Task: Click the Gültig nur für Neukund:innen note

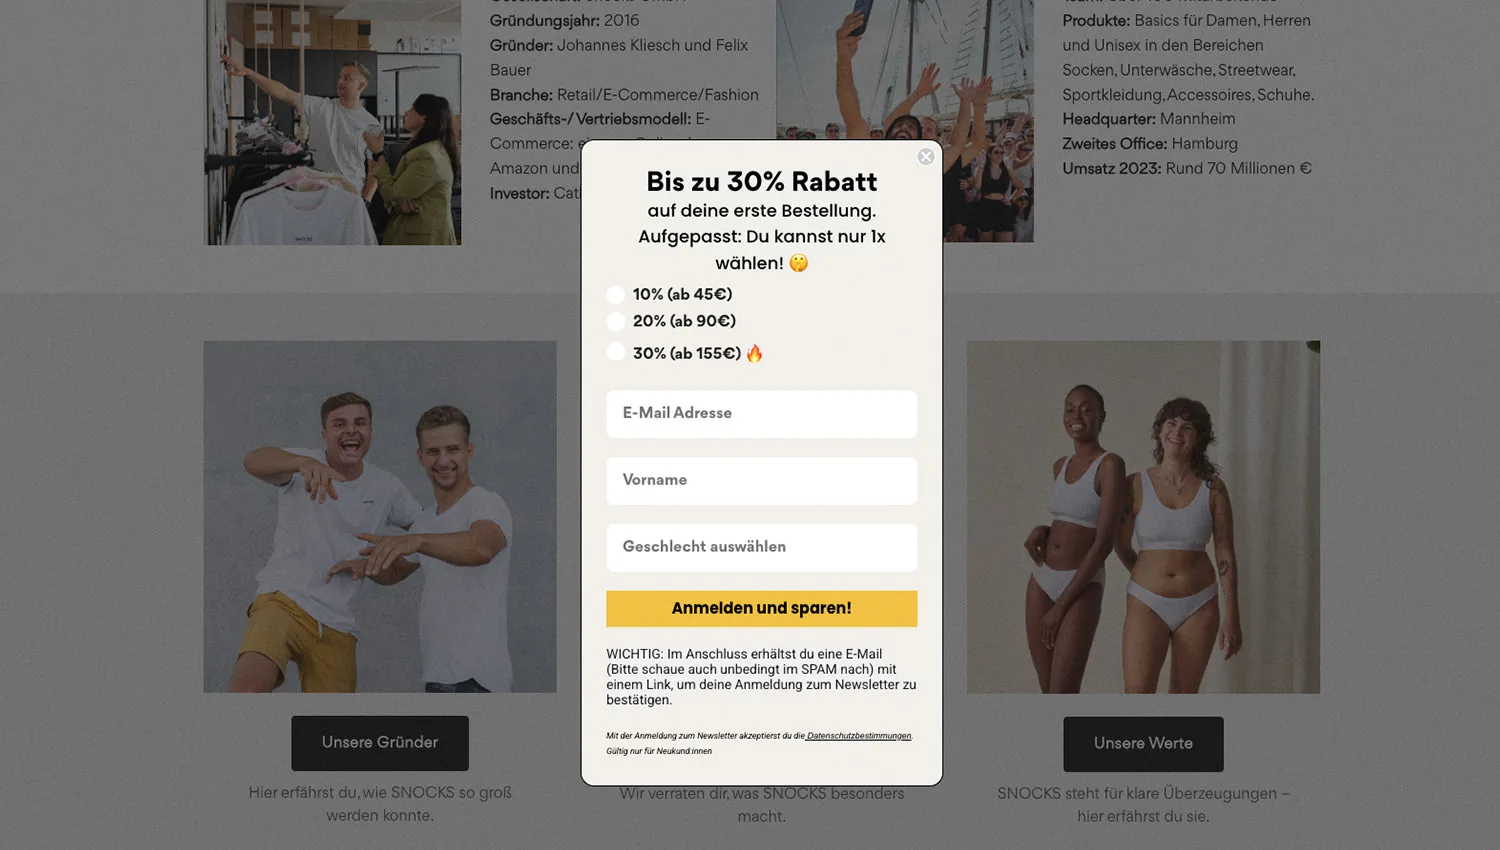Action: point(659,751)
